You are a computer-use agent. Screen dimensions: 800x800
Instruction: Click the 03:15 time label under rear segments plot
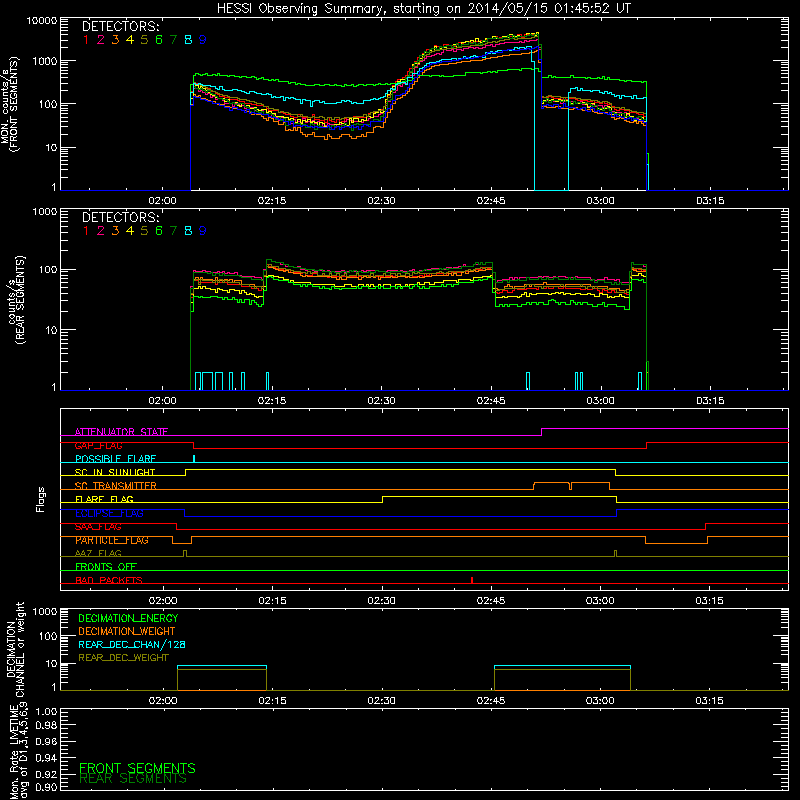pos(710,401)
